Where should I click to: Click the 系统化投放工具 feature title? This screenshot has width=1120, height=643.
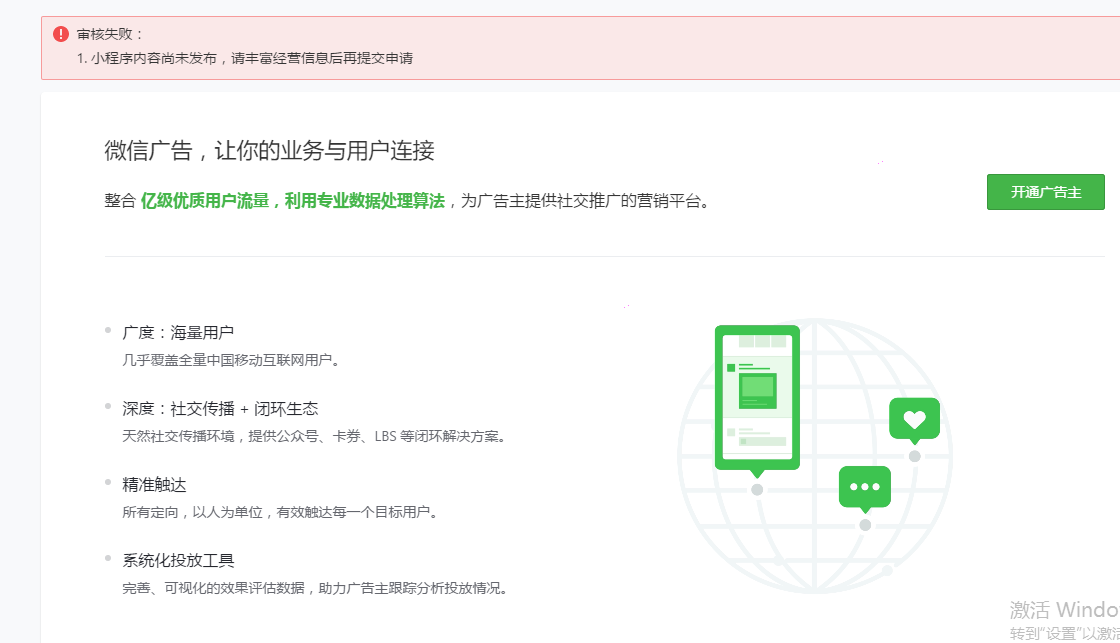pos(179,561)
